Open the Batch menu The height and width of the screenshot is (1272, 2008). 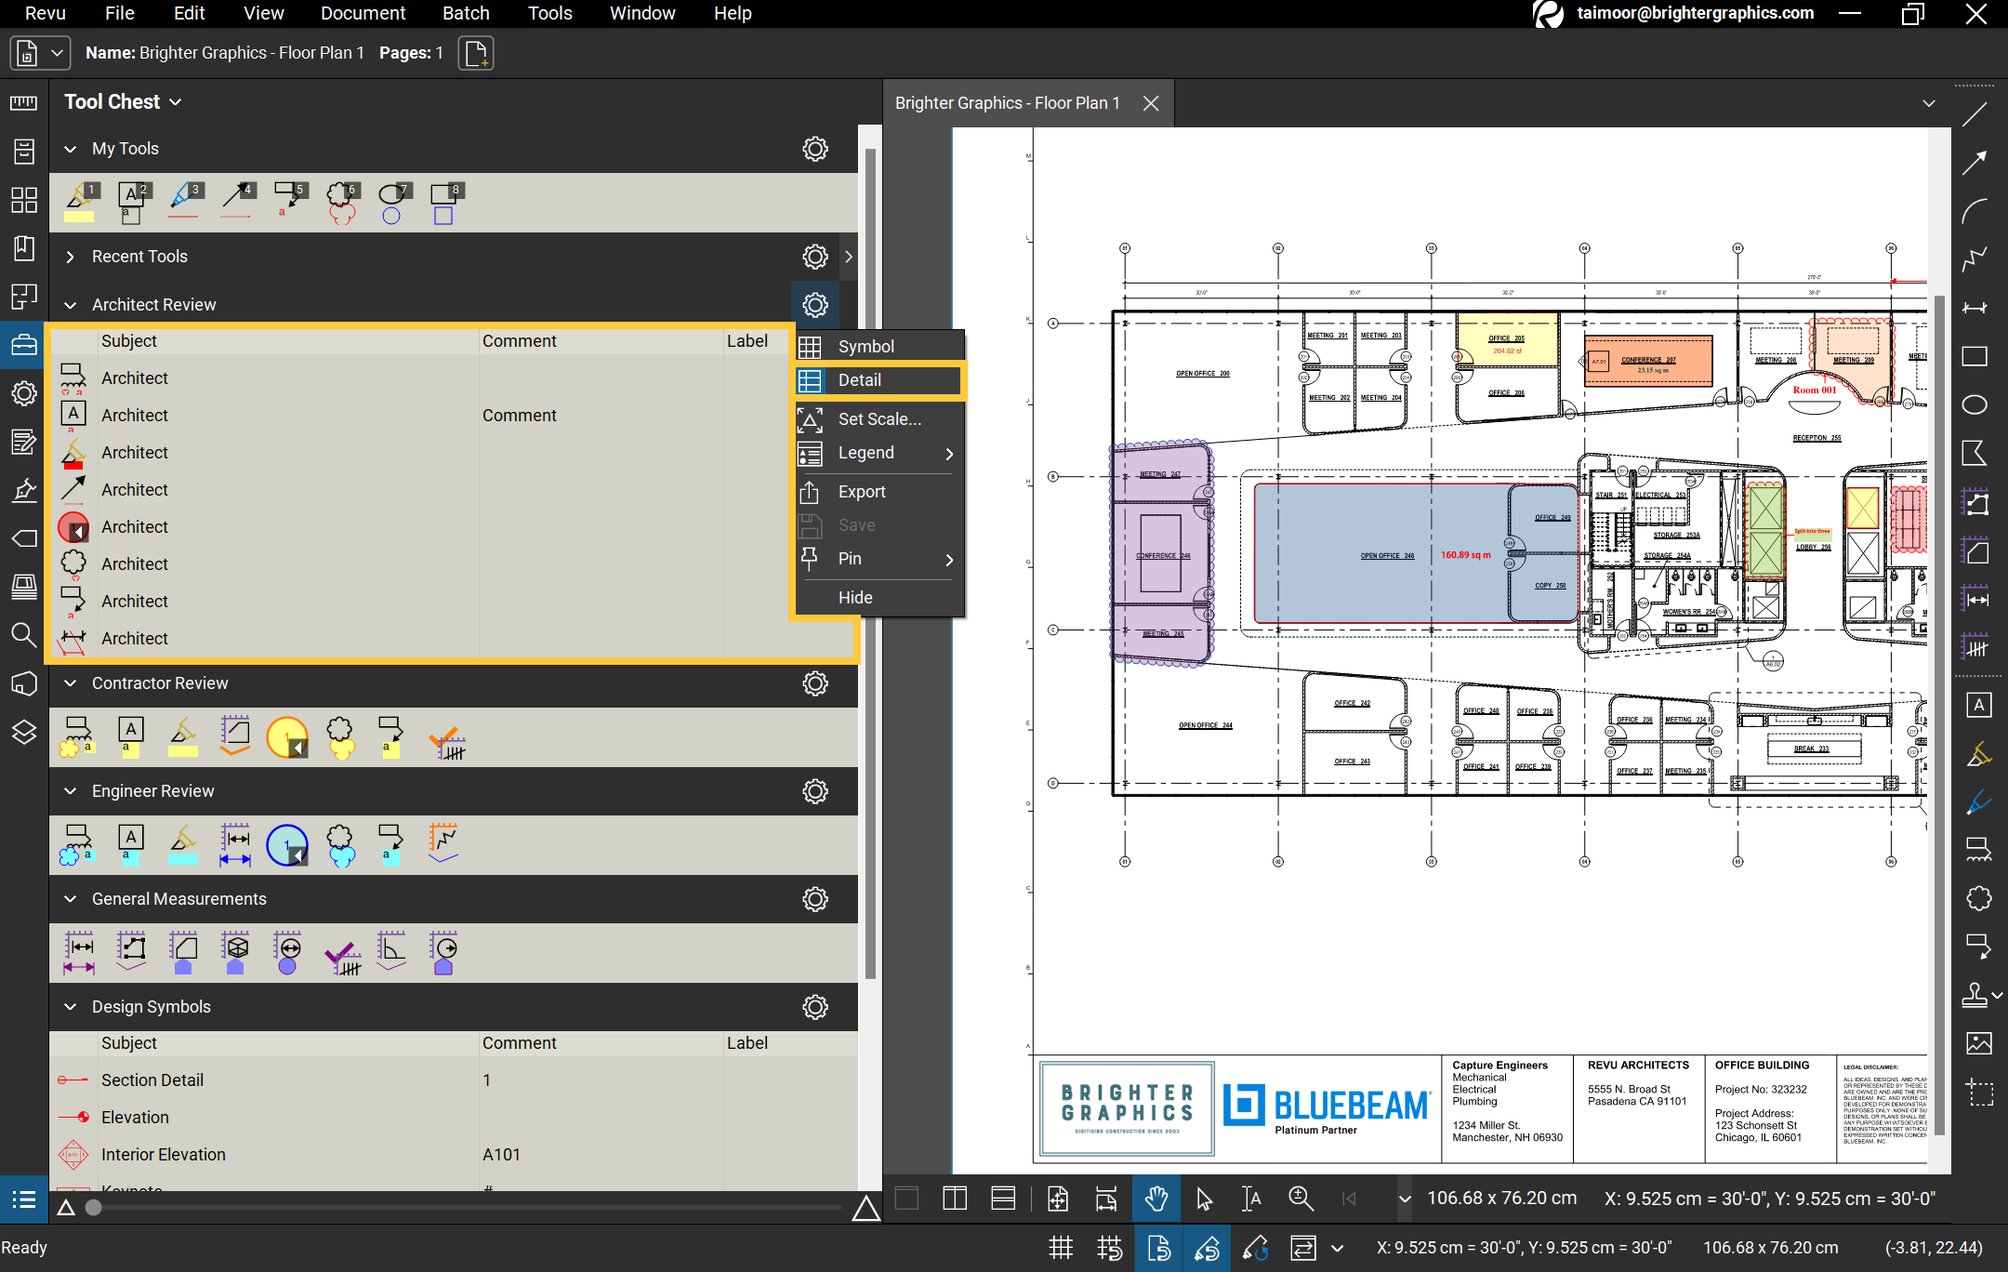coord(466,13)
